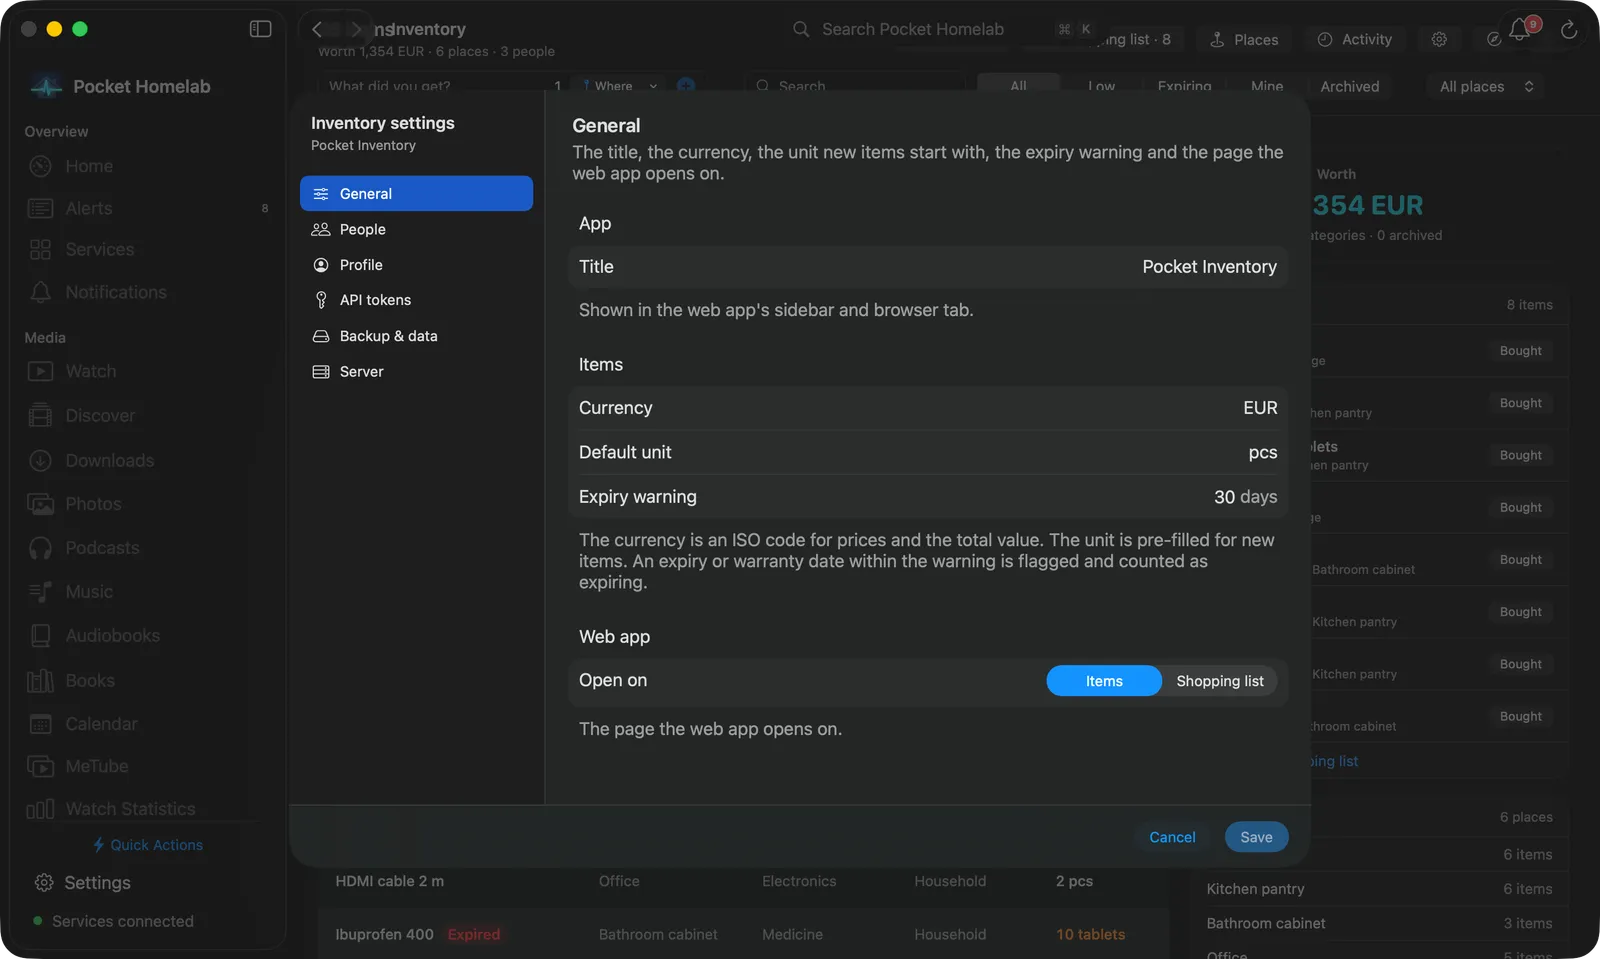The height and width of the screenshot is (959, 1600).
Task: Edit the Title field showing Pocket Inventory
Action: (x=928, y=267)
